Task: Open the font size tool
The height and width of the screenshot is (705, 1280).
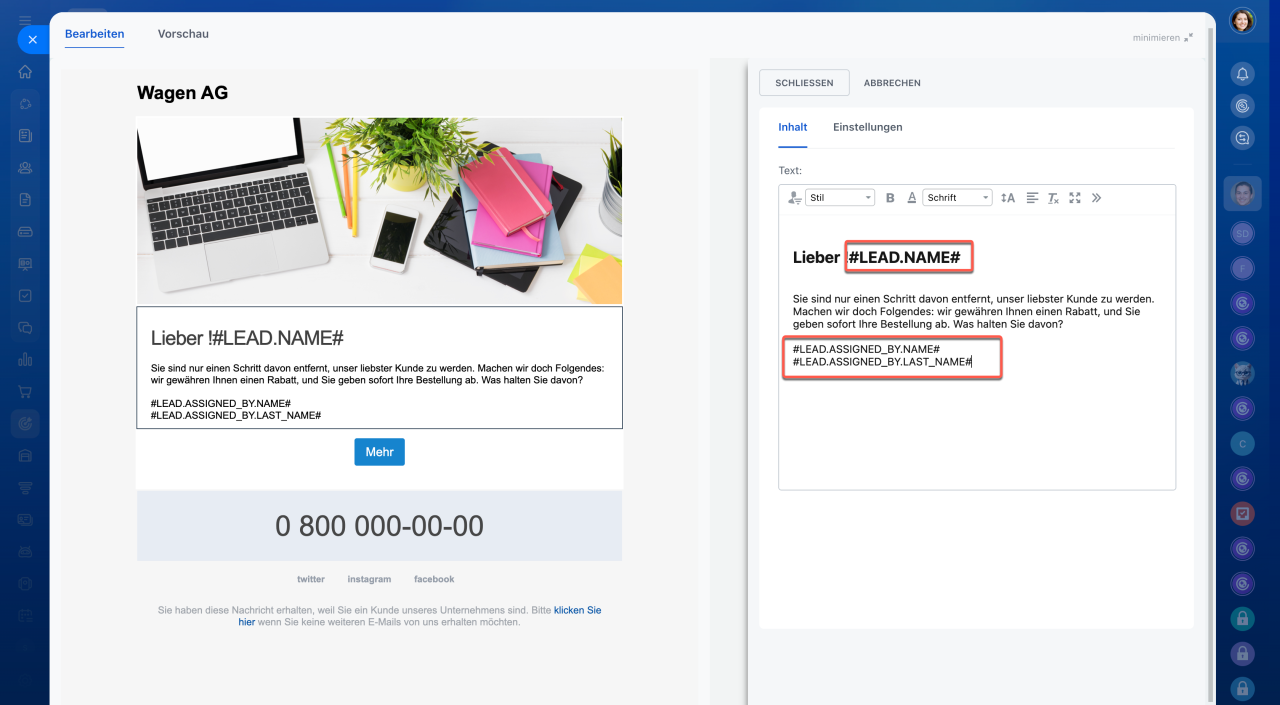Action: point(1008,198)
